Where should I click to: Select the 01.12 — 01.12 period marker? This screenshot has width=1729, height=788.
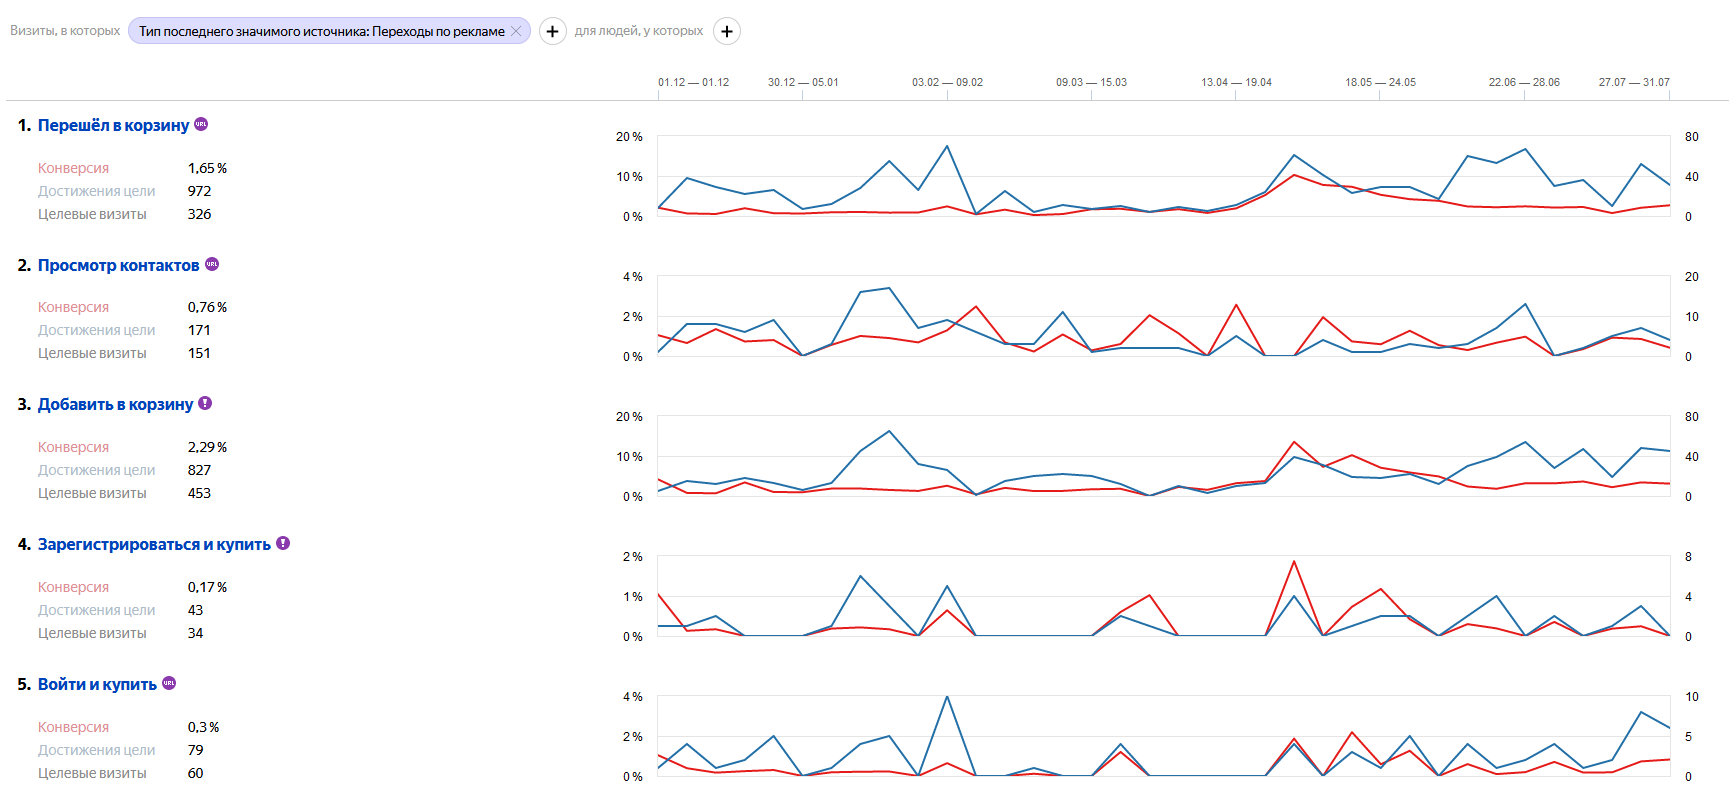[x=693, y=82]
